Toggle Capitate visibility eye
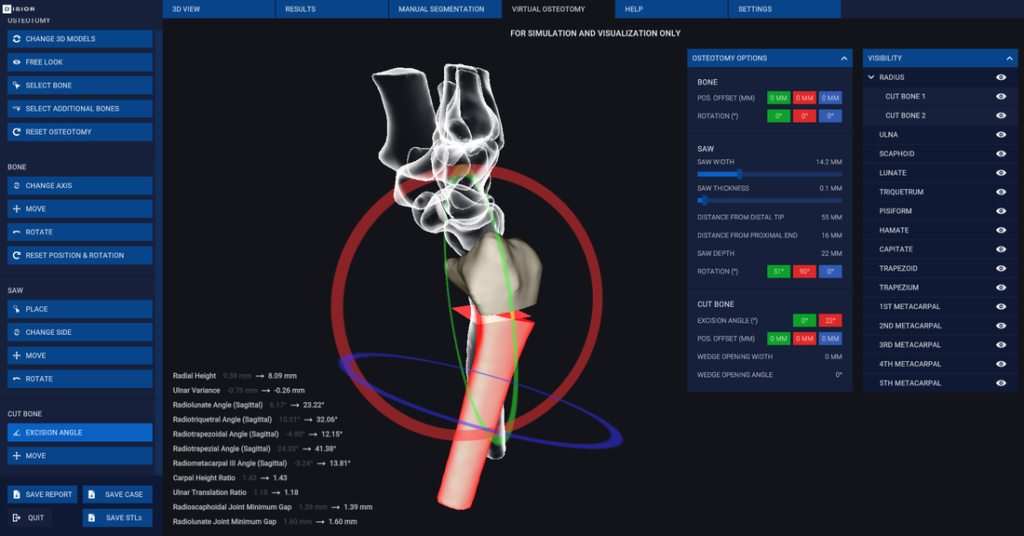The image size is (1024, 536). (x=1001, y=249)
